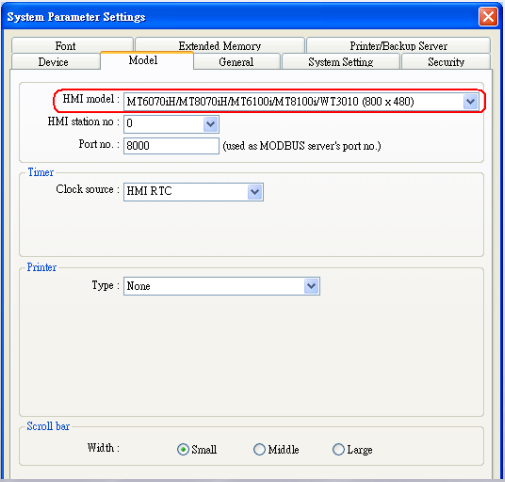Click the Printer group heading
This screenshot has height=482, width=505.
point(42,267)
